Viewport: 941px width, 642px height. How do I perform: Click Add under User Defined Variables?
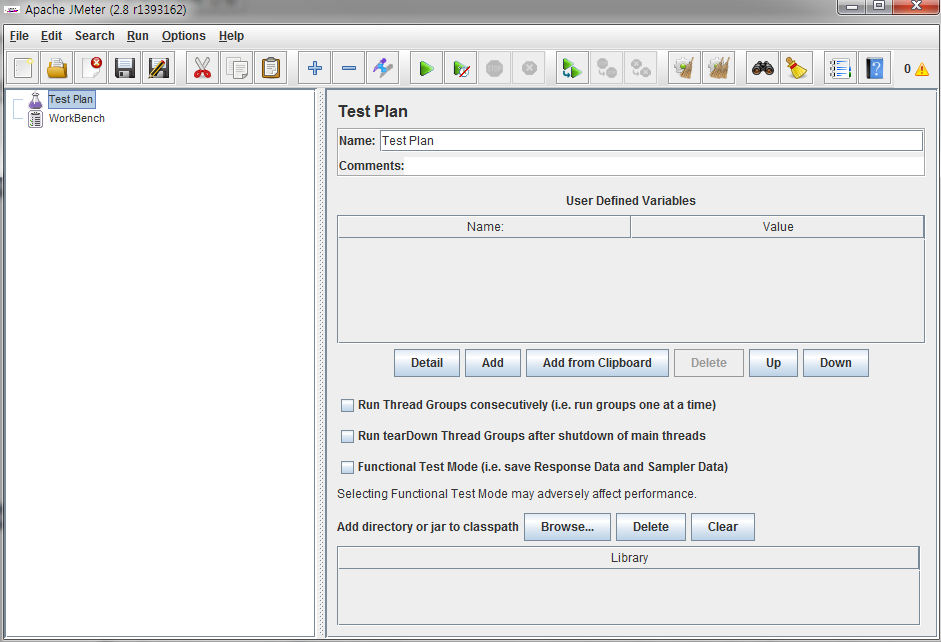coord(493,363)
